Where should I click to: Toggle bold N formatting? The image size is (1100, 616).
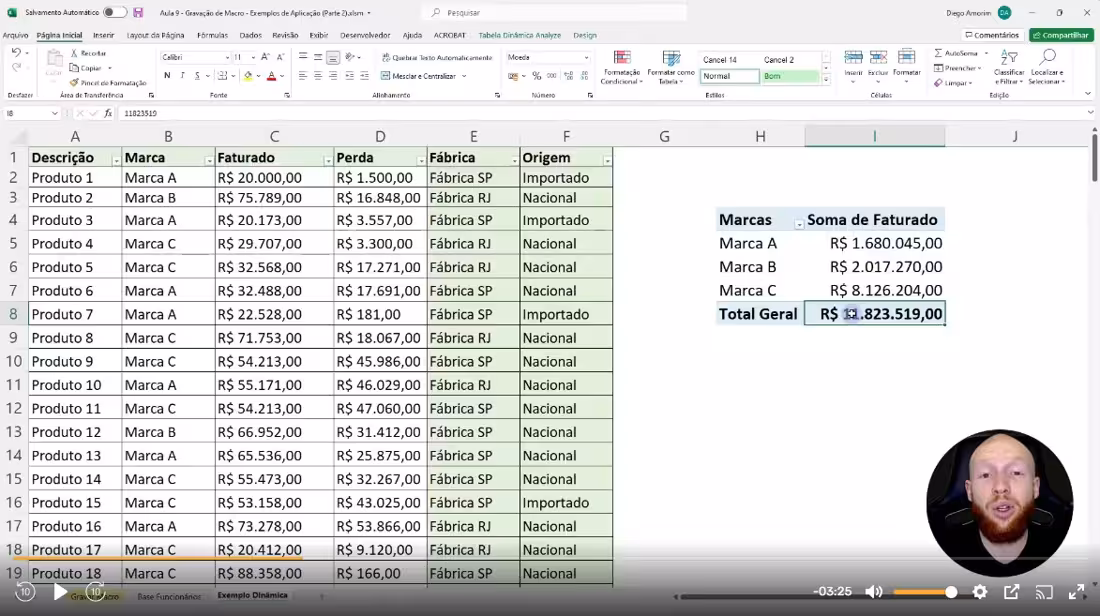pos(167,76)
